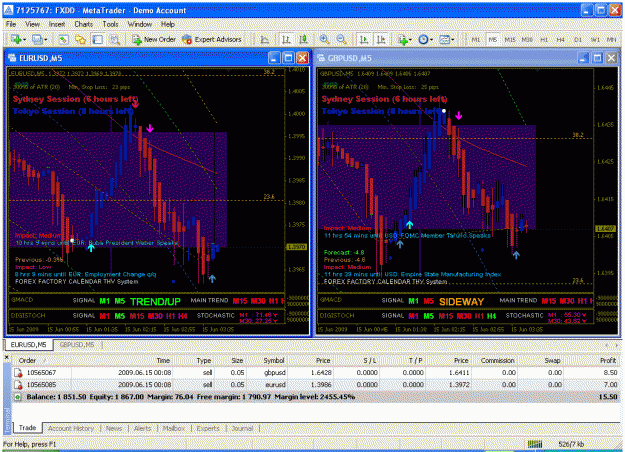Image resolution: width=625 pixels, height=452 pixels.
Task: Toggle the Market Watch window icon
Action: coord(63,39)
